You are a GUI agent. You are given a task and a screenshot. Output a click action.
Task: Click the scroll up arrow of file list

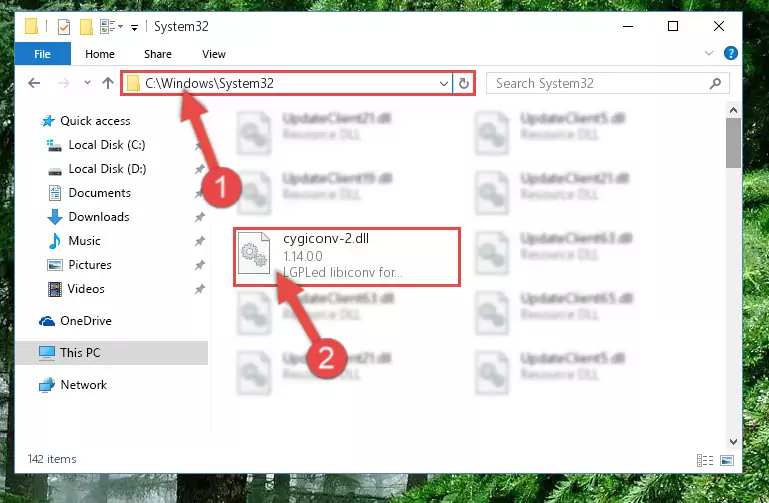pos(733,110)
